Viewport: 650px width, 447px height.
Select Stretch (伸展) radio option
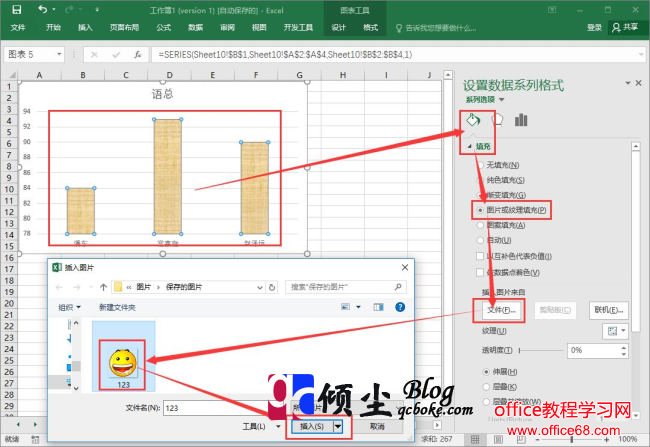(486, 372)
